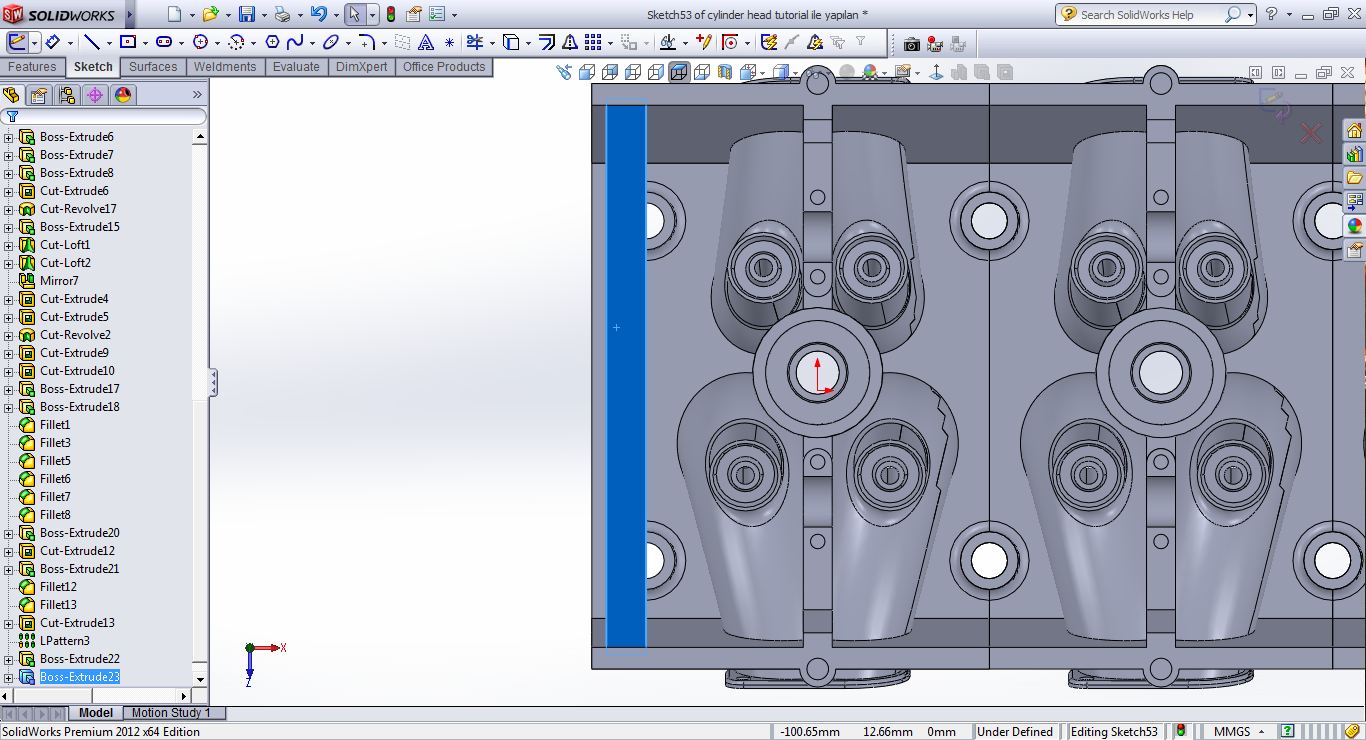Open the DisplayManager panel tab
1366x740 pixels.
coord(123,95)
